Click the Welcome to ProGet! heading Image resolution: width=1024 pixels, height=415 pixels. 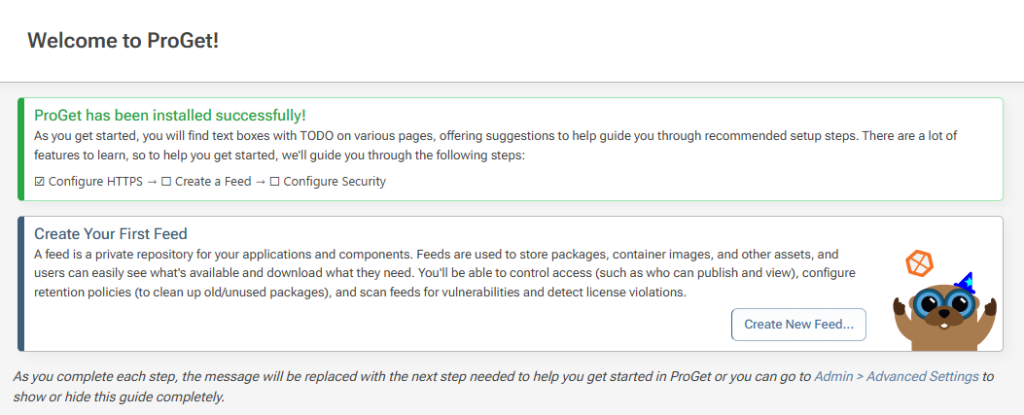click(x=123, y=41)
